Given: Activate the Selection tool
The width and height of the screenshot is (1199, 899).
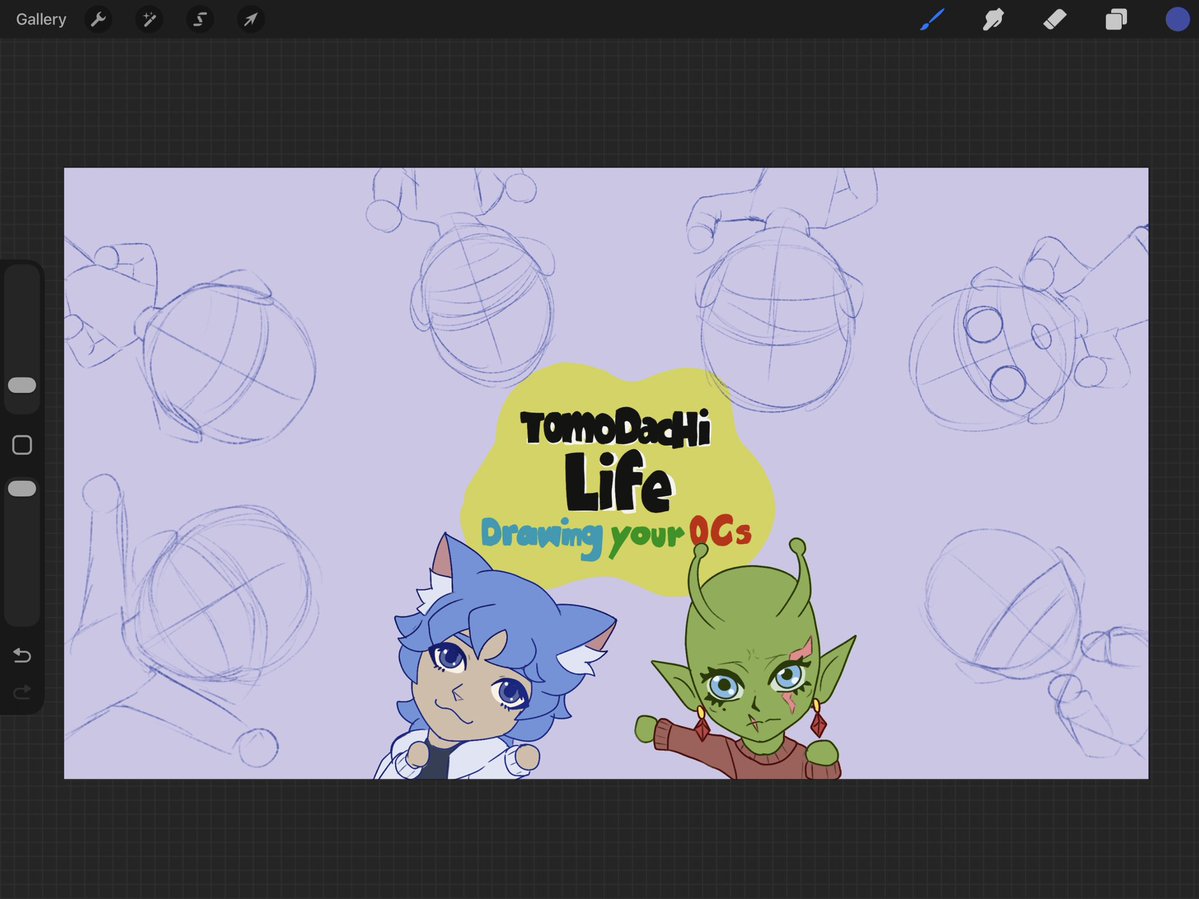Looking at the screenshot, I should pos(200,19).
